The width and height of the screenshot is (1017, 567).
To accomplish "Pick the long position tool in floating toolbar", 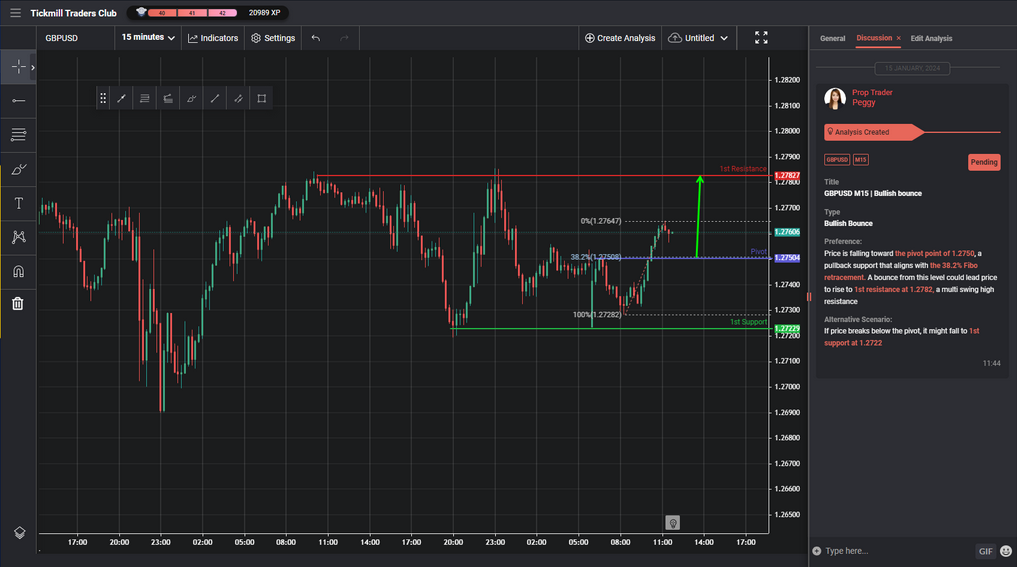I will click(x=168, y=99).
